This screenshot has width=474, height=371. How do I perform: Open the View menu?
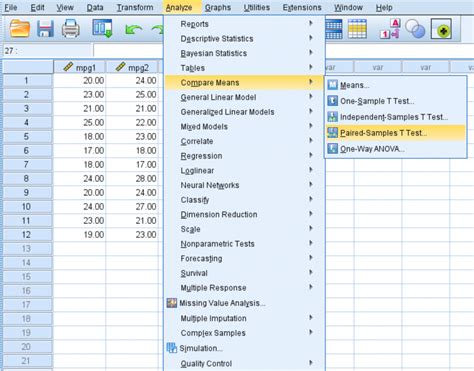pos(65,7)
